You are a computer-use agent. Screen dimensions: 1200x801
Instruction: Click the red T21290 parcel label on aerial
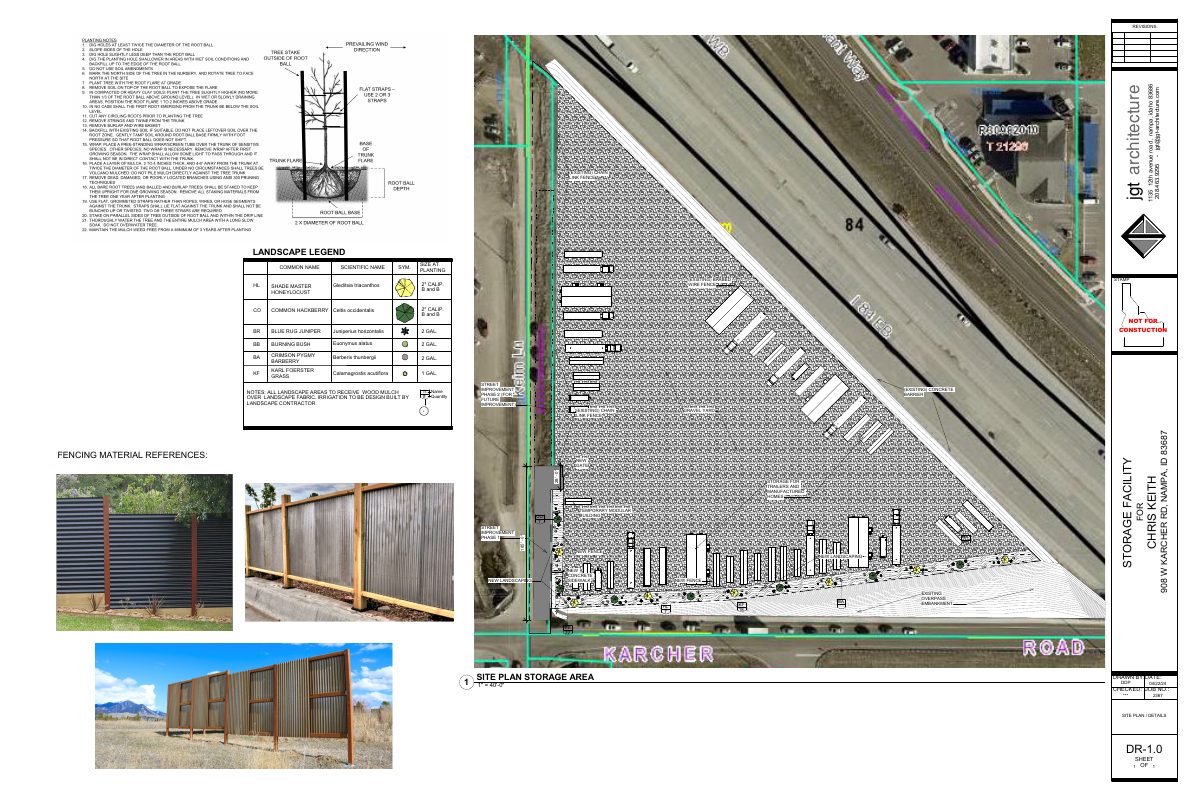point(1009,146)
